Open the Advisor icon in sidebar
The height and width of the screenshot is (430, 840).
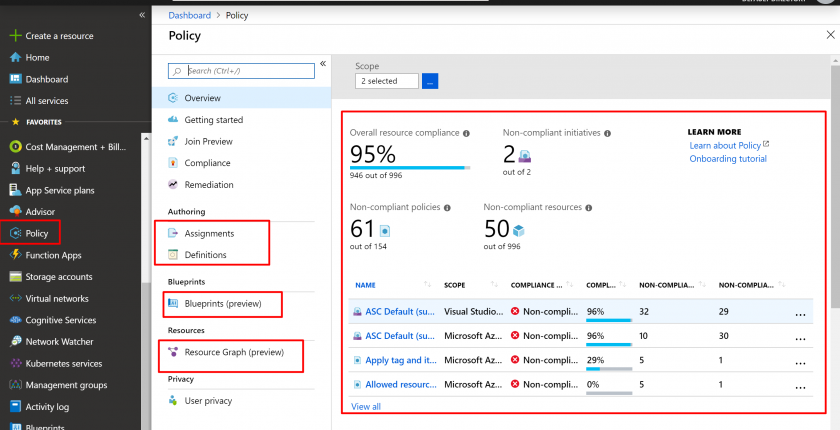[15, 211]
